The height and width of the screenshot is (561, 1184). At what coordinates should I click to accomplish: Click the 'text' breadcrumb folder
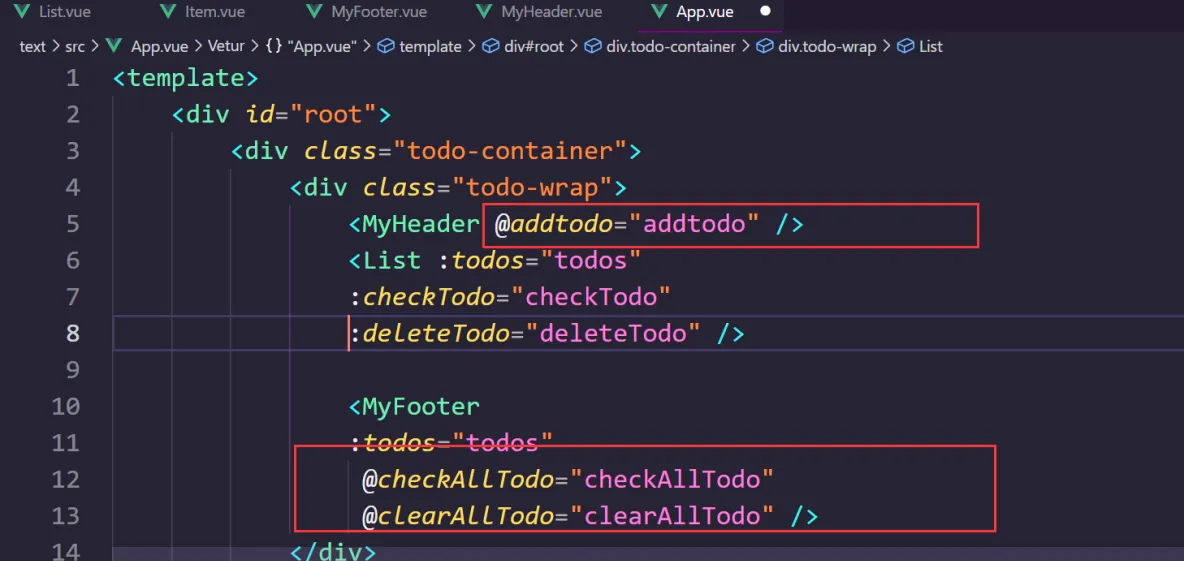[x=32, y=47]
